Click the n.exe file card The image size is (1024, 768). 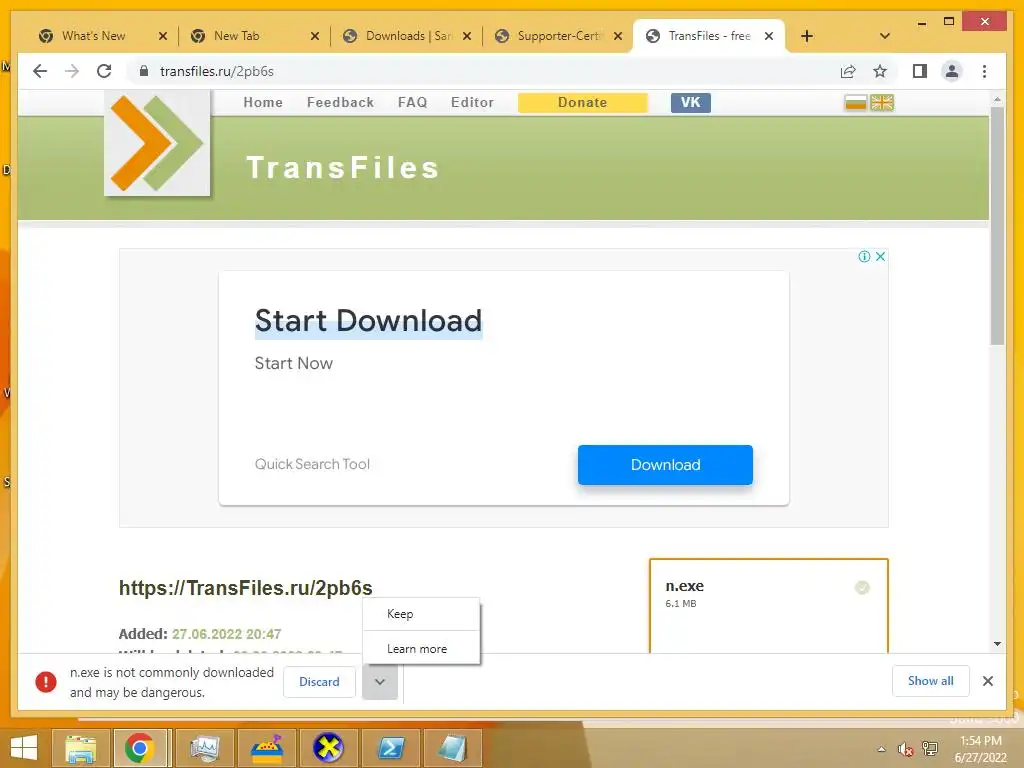click(x=769, y=605)
